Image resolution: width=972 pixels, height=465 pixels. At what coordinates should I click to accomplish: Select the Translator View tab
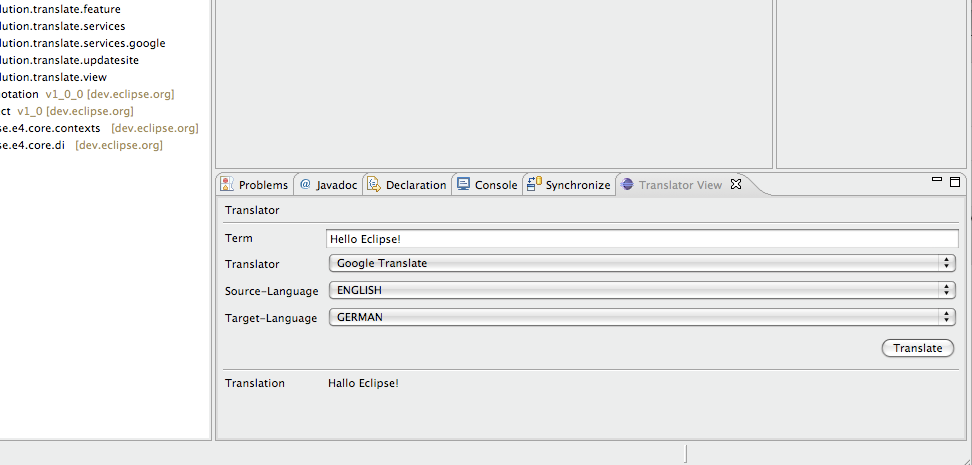click(681, 185)
